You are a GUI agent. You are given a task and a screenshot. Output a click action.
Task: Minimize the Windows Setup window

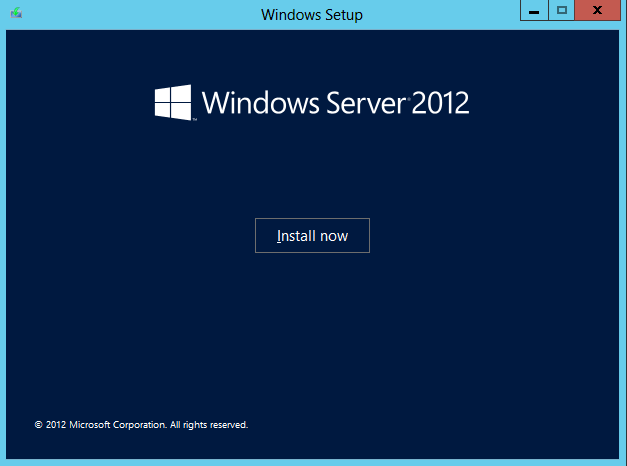click(x=534, y=10)
